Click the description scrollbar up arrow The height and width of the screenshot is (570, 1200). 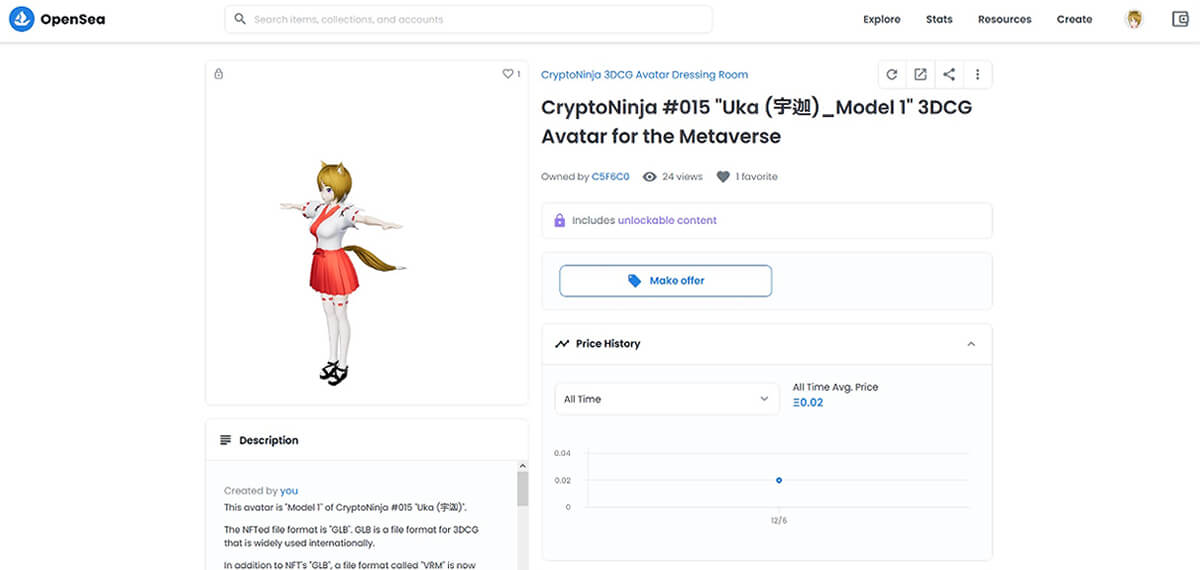click(x=522, y=466)
